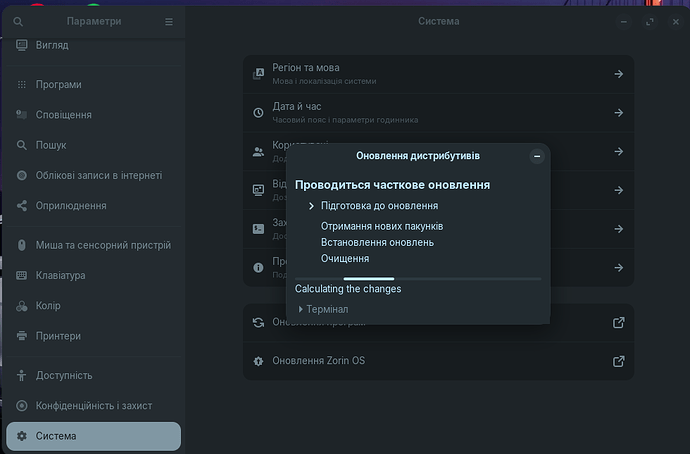Click the Оприлюднення share icon
The image size is (690, 454).
(x=22, y=206)
